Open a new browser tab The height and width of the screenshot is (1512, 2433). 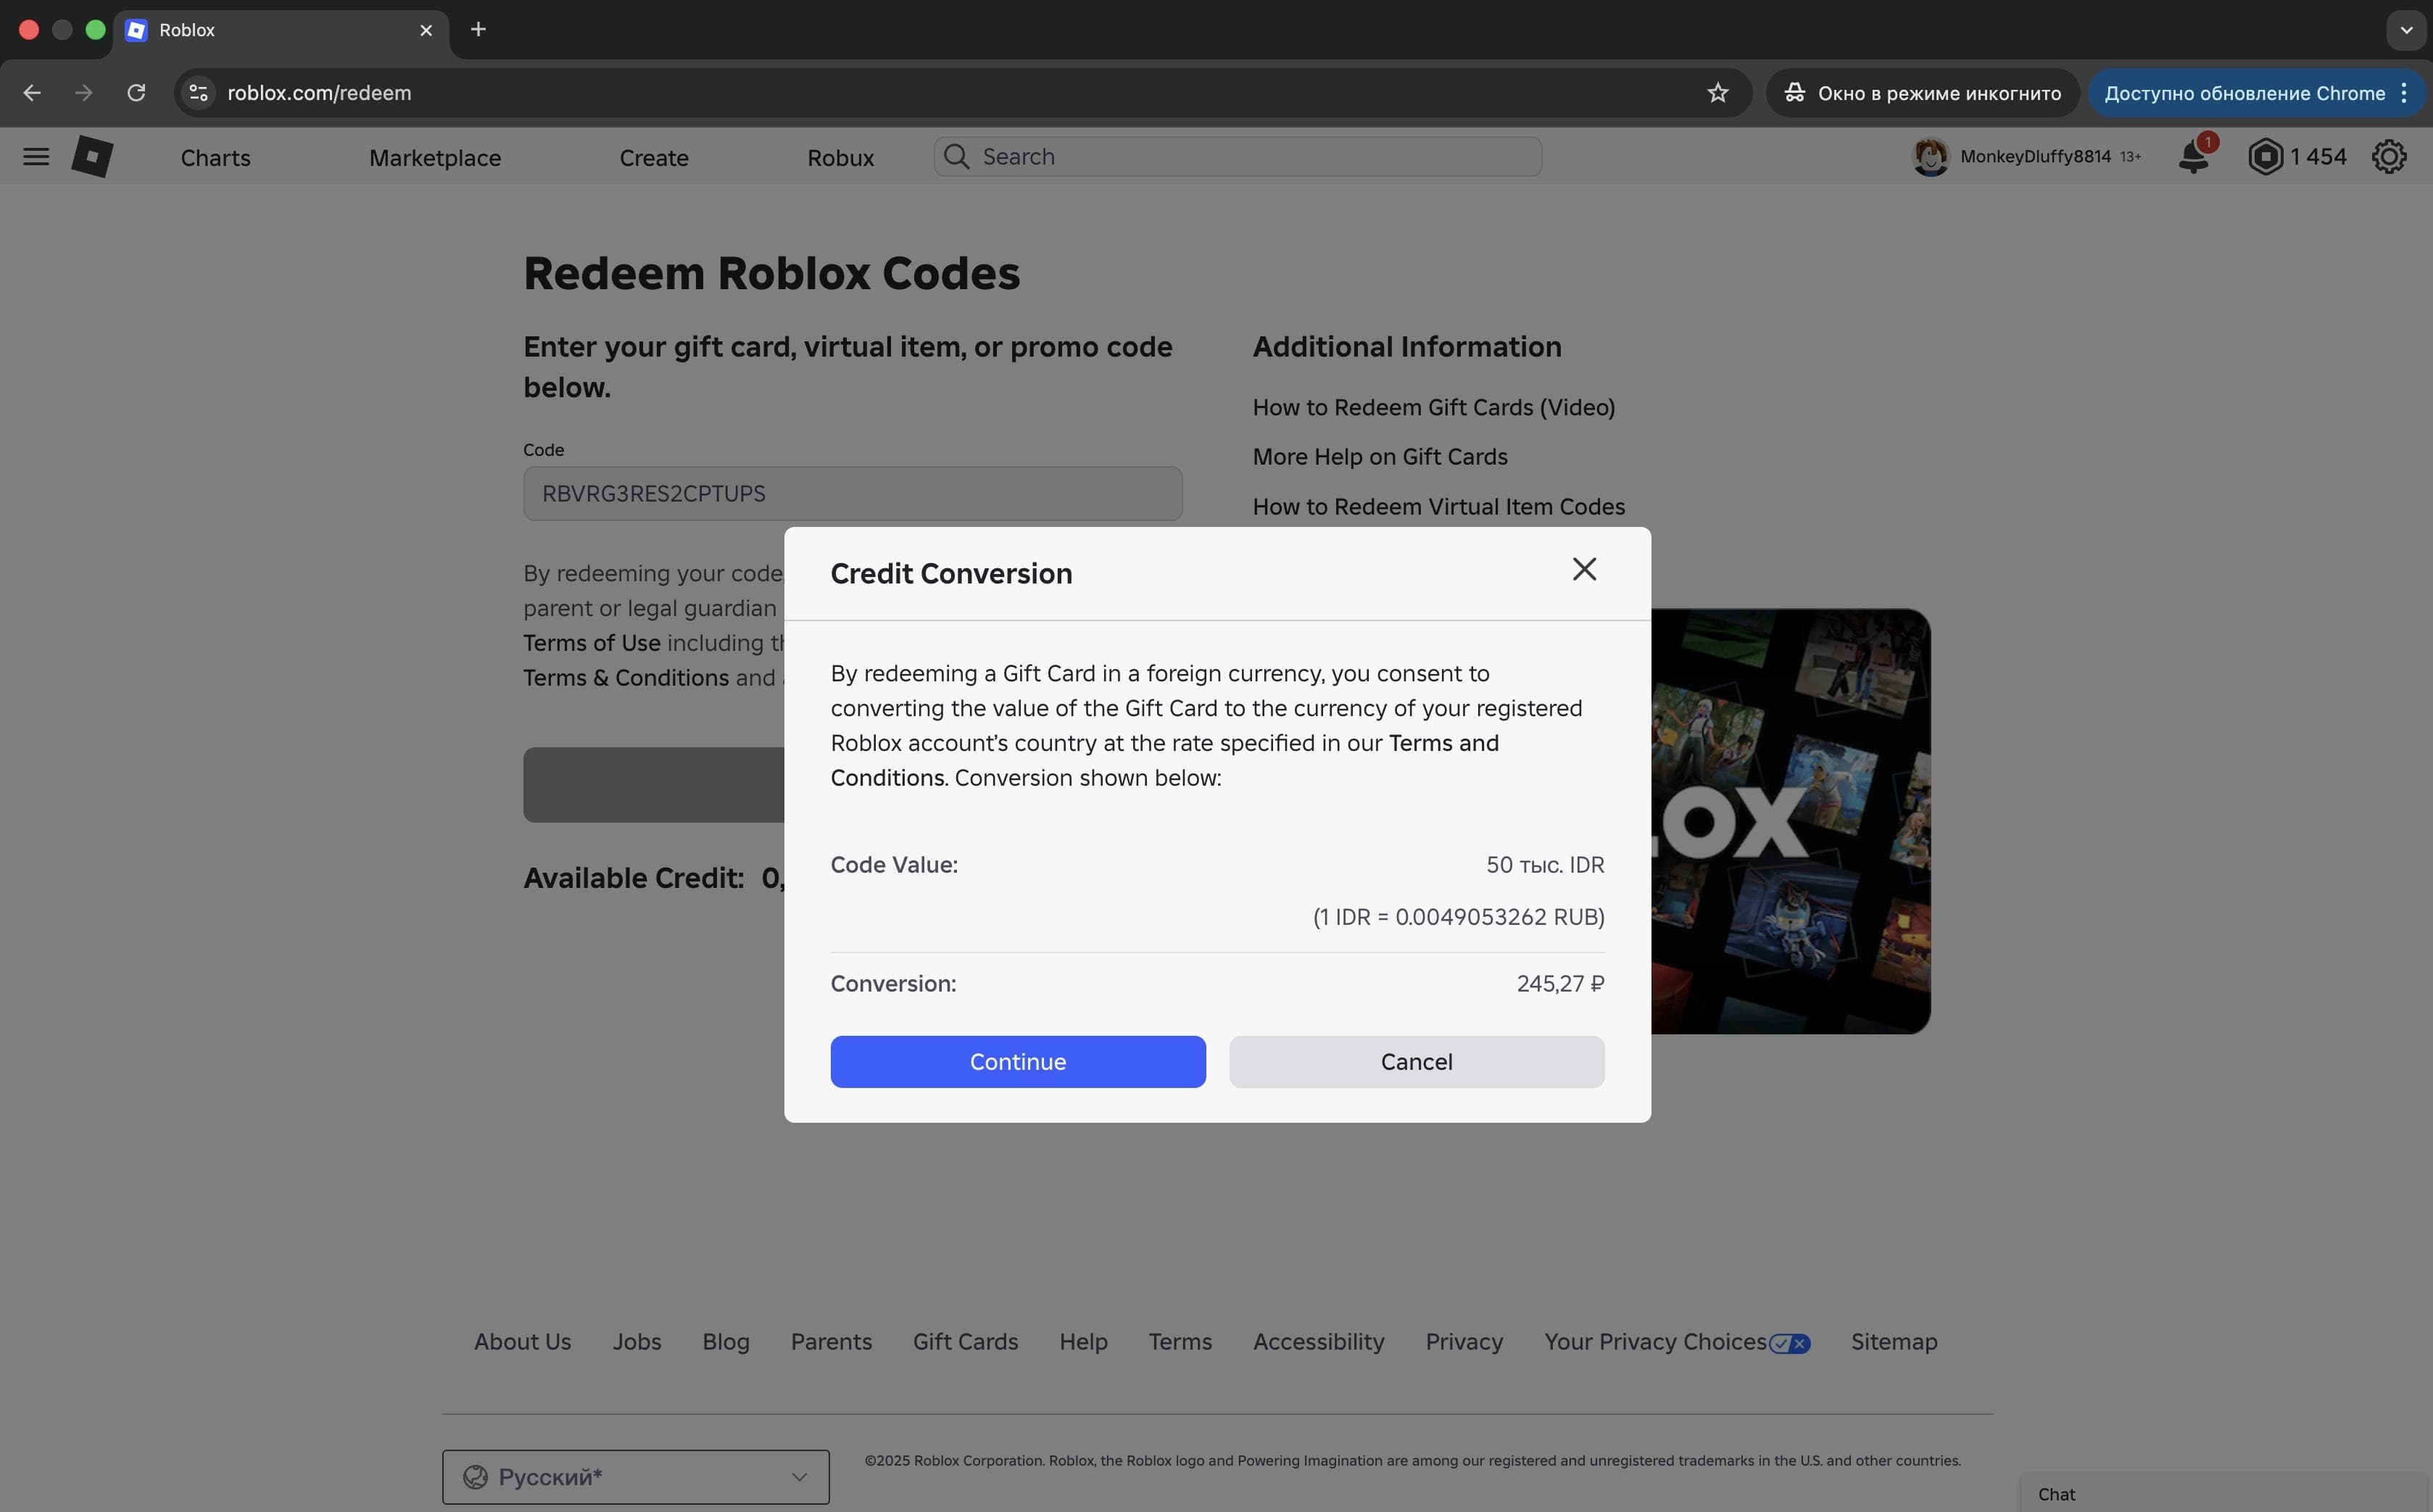point(478,29)
